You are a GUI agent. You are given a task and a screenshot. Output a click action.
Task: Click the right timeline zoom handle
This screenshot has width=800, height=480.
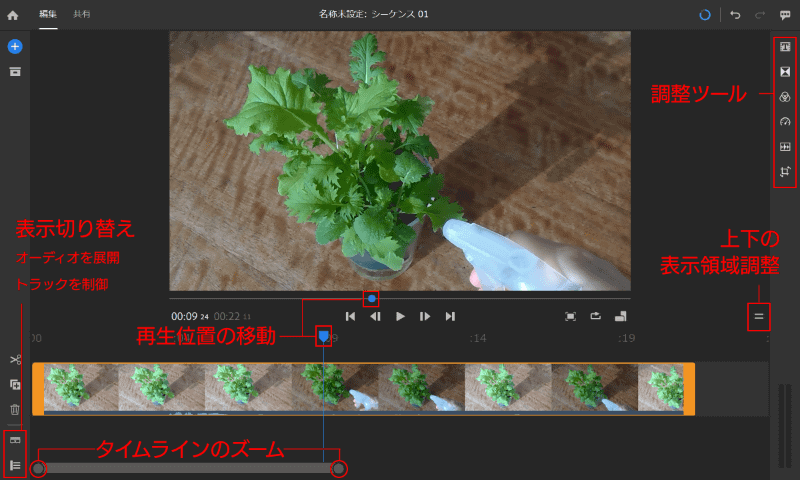point(339,468)
